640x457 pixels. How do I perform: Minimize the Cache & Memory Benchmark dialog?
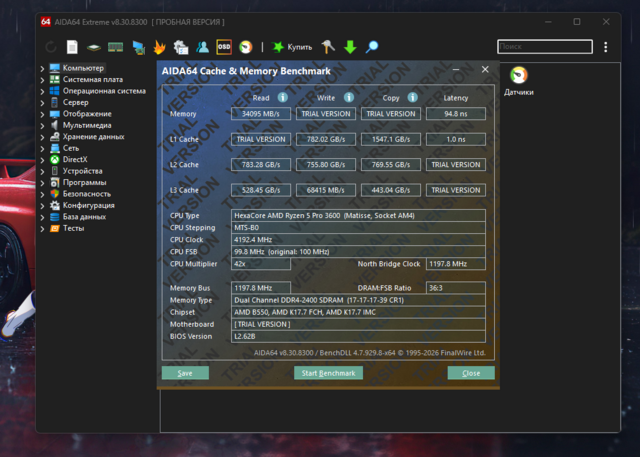pos(456,70)
